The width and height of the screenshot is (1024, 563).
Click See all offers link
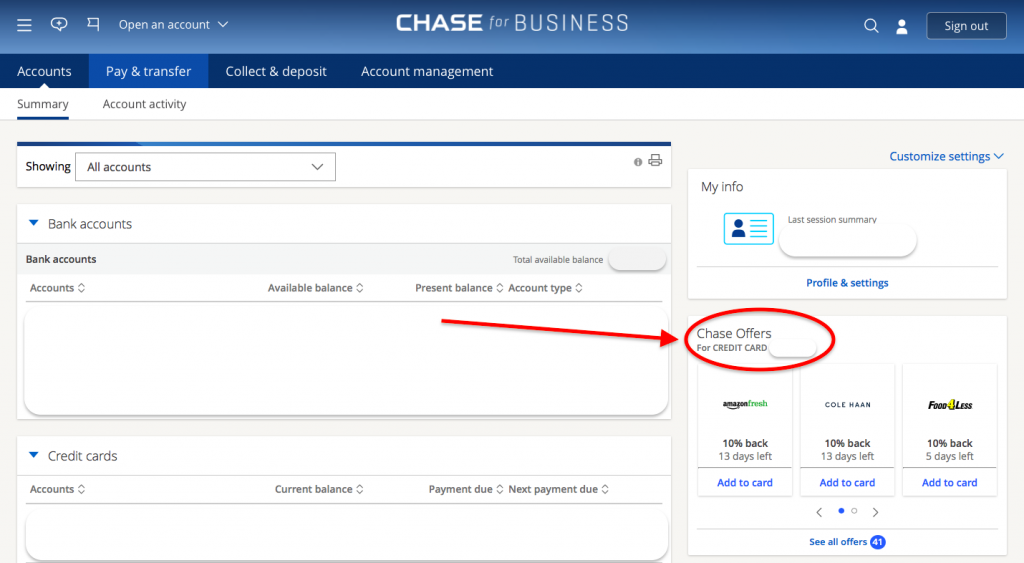pyautogui.click(x=838, y=542)
